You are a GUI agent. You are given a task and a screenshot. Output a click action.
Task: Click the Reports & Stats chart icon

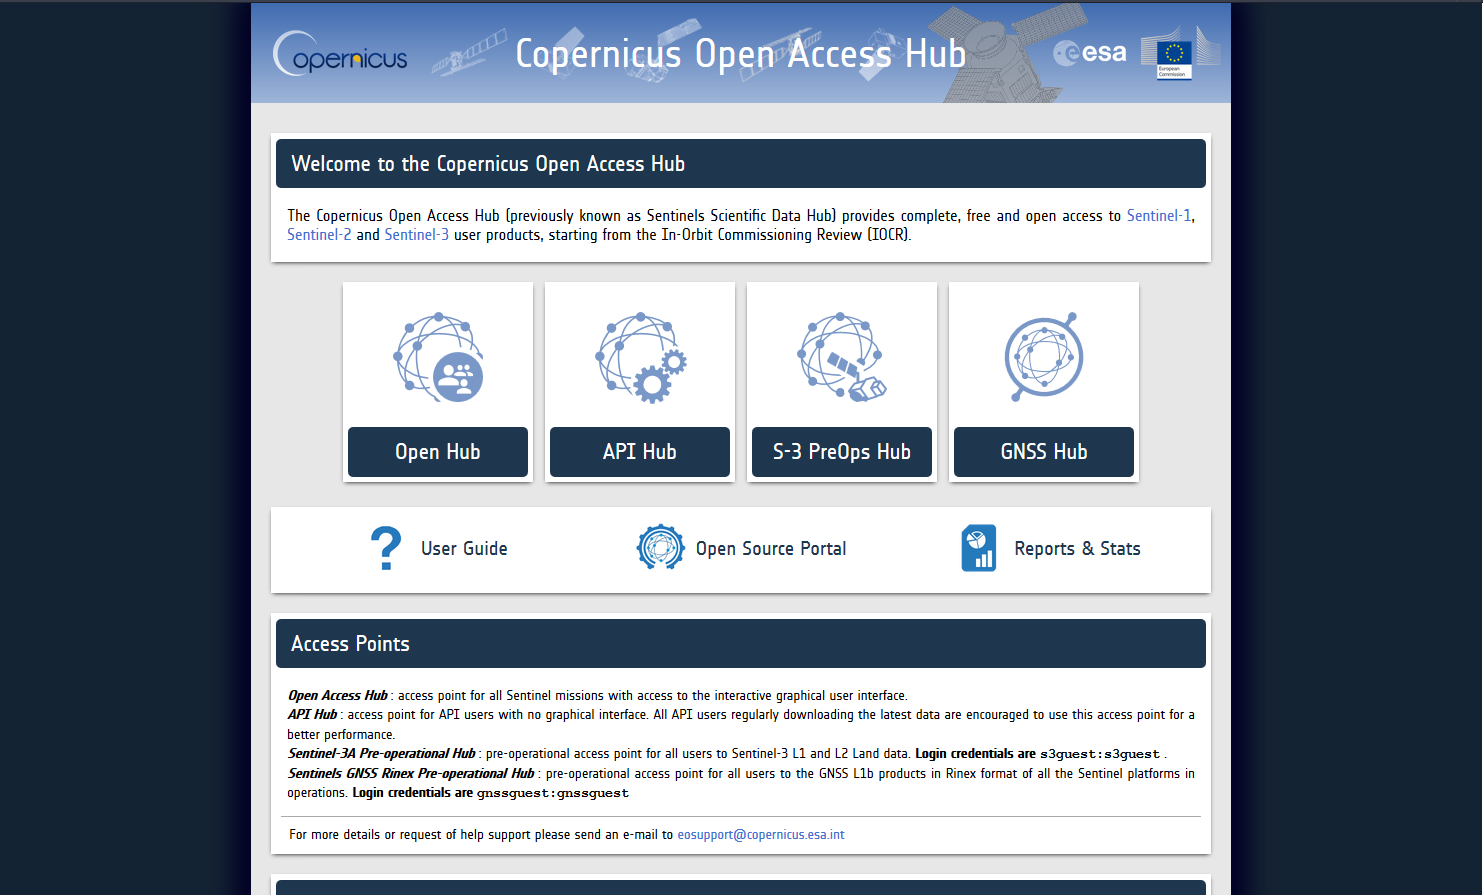[978, 548]
